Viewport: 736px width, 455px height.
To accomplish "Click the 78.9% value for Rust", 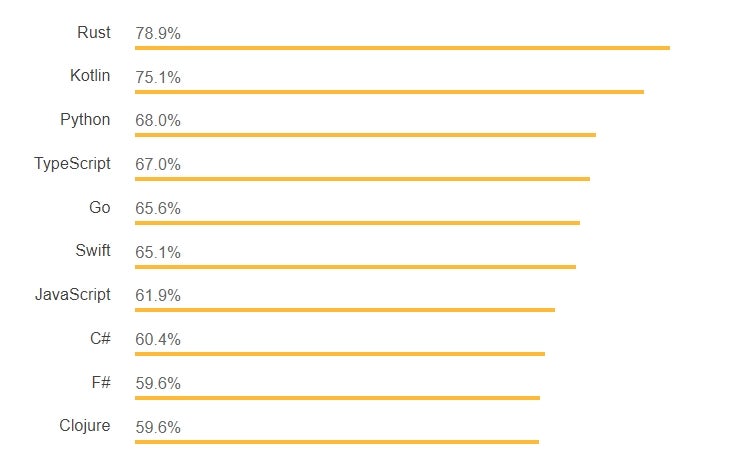I will pyautogui.click(x=158, y=33).
